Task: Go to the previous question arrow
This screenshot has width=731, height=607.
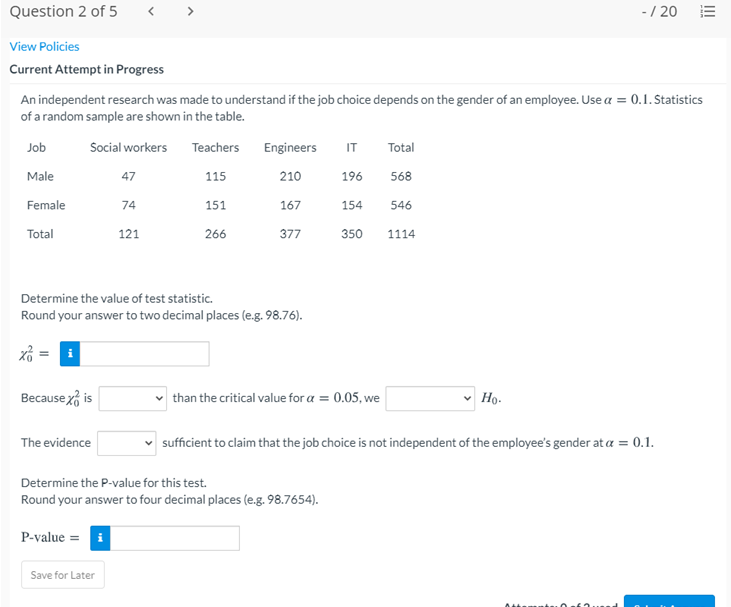Action: [151, 11]
